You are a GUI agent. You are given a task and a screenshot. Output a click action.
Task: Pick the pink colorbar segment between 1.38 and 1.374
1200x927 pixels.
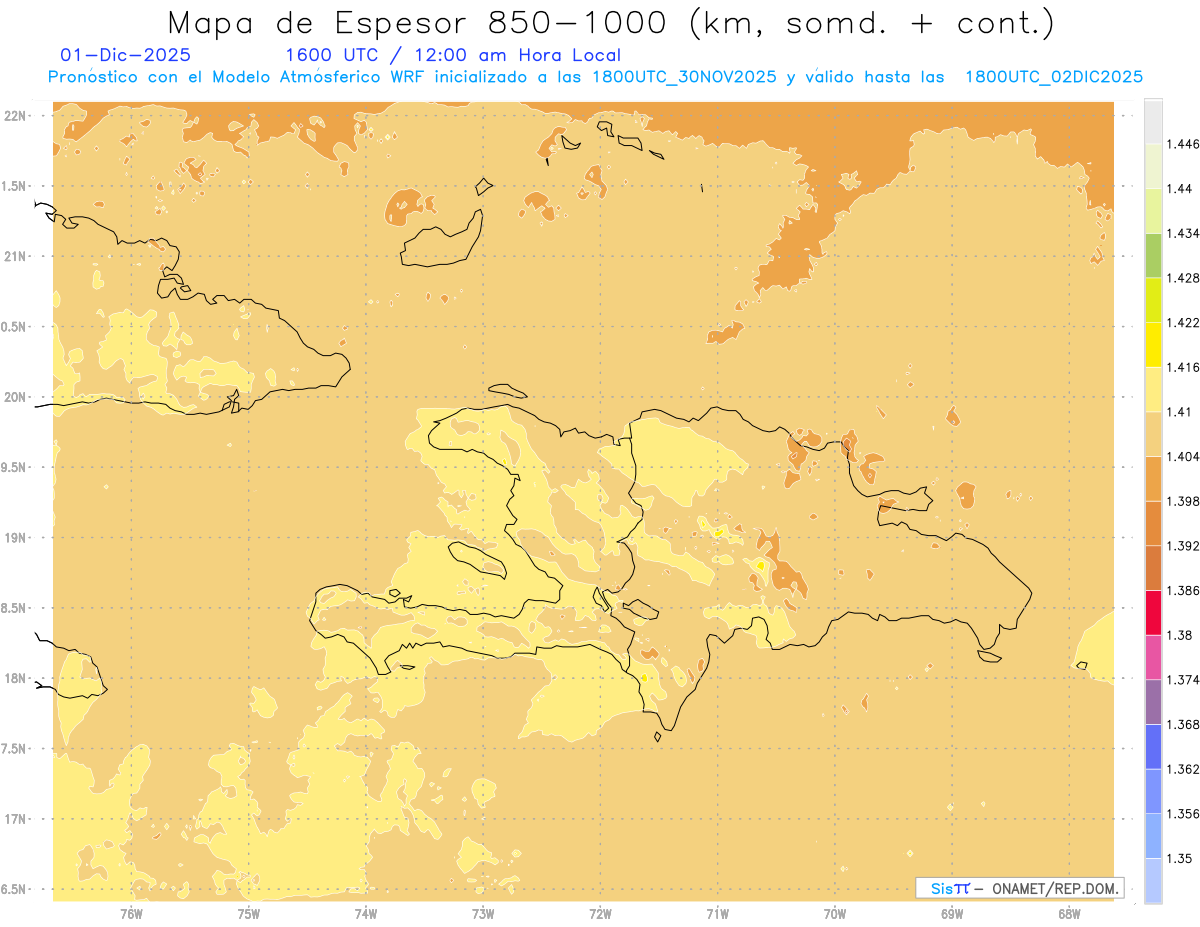click(x=1153, y=658)
